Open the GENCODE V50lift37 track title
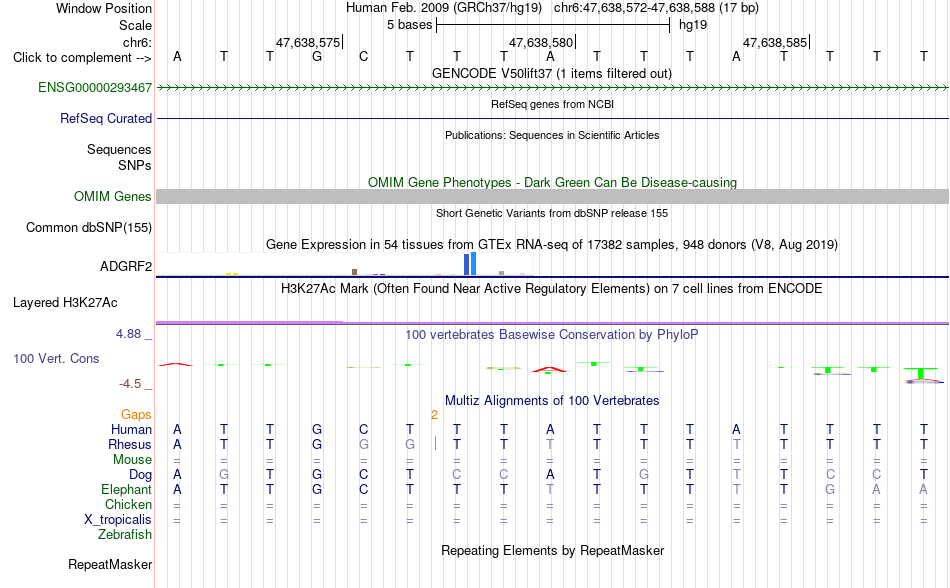Screen dimensions: 950x588 pos(551,73)
